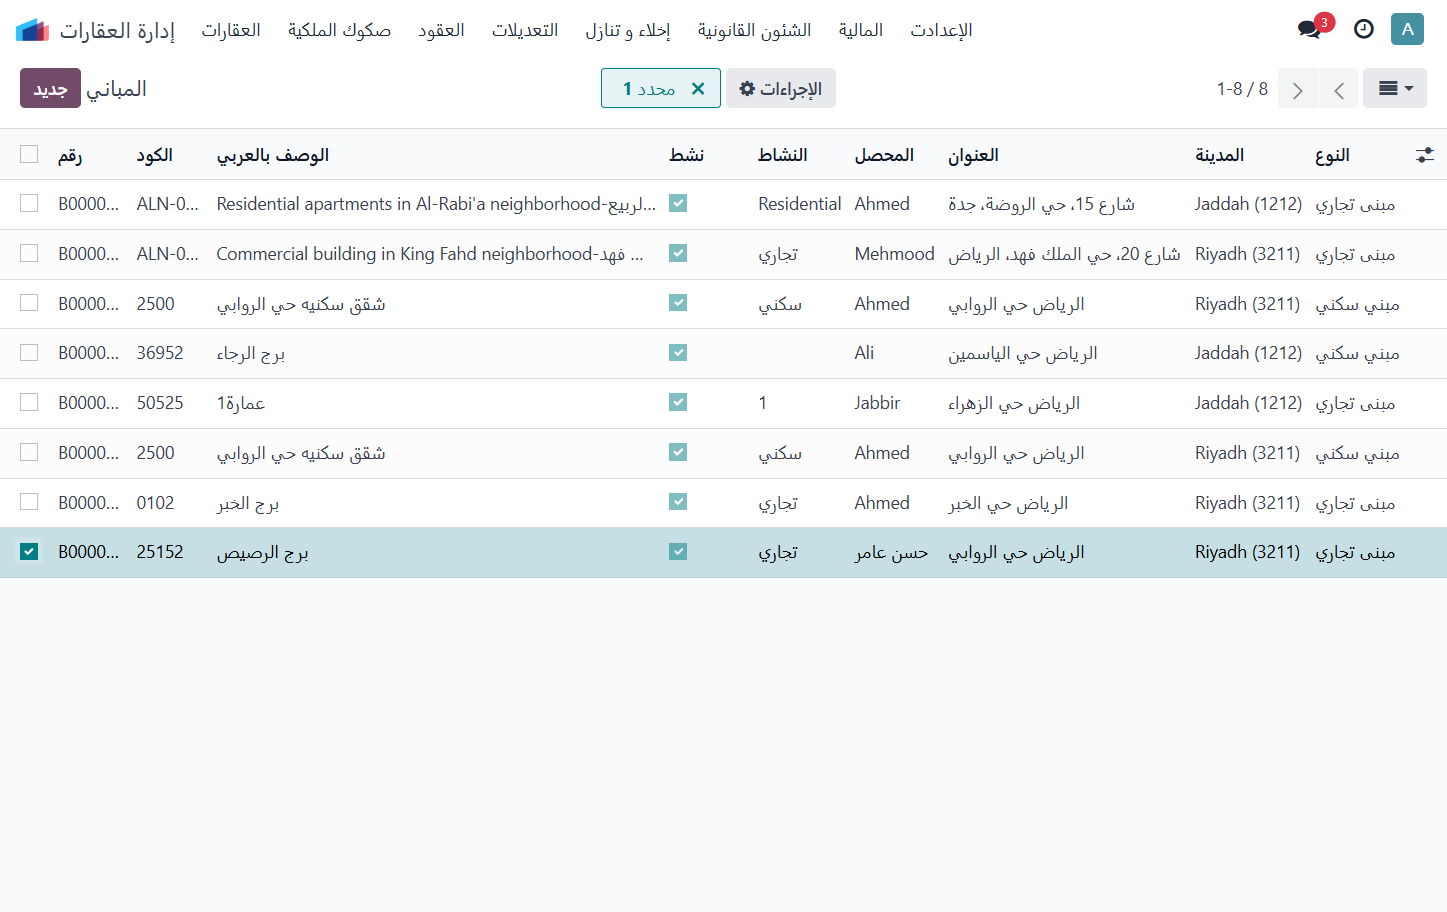Screen dimensions: 1447x912
Task: Open the user avatar 'A' menu
Action: (1407, 29)
